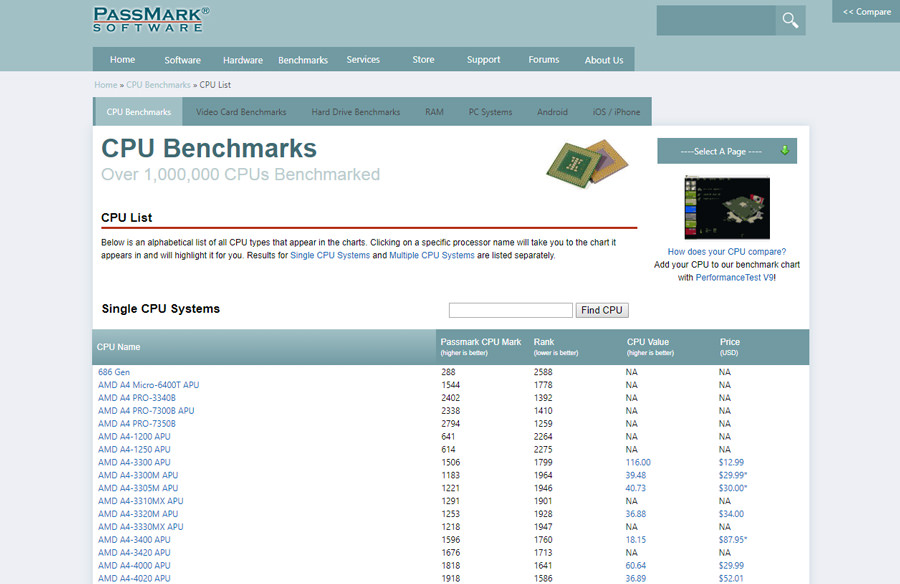Open the Hardware menu

[x=243, y=60]
